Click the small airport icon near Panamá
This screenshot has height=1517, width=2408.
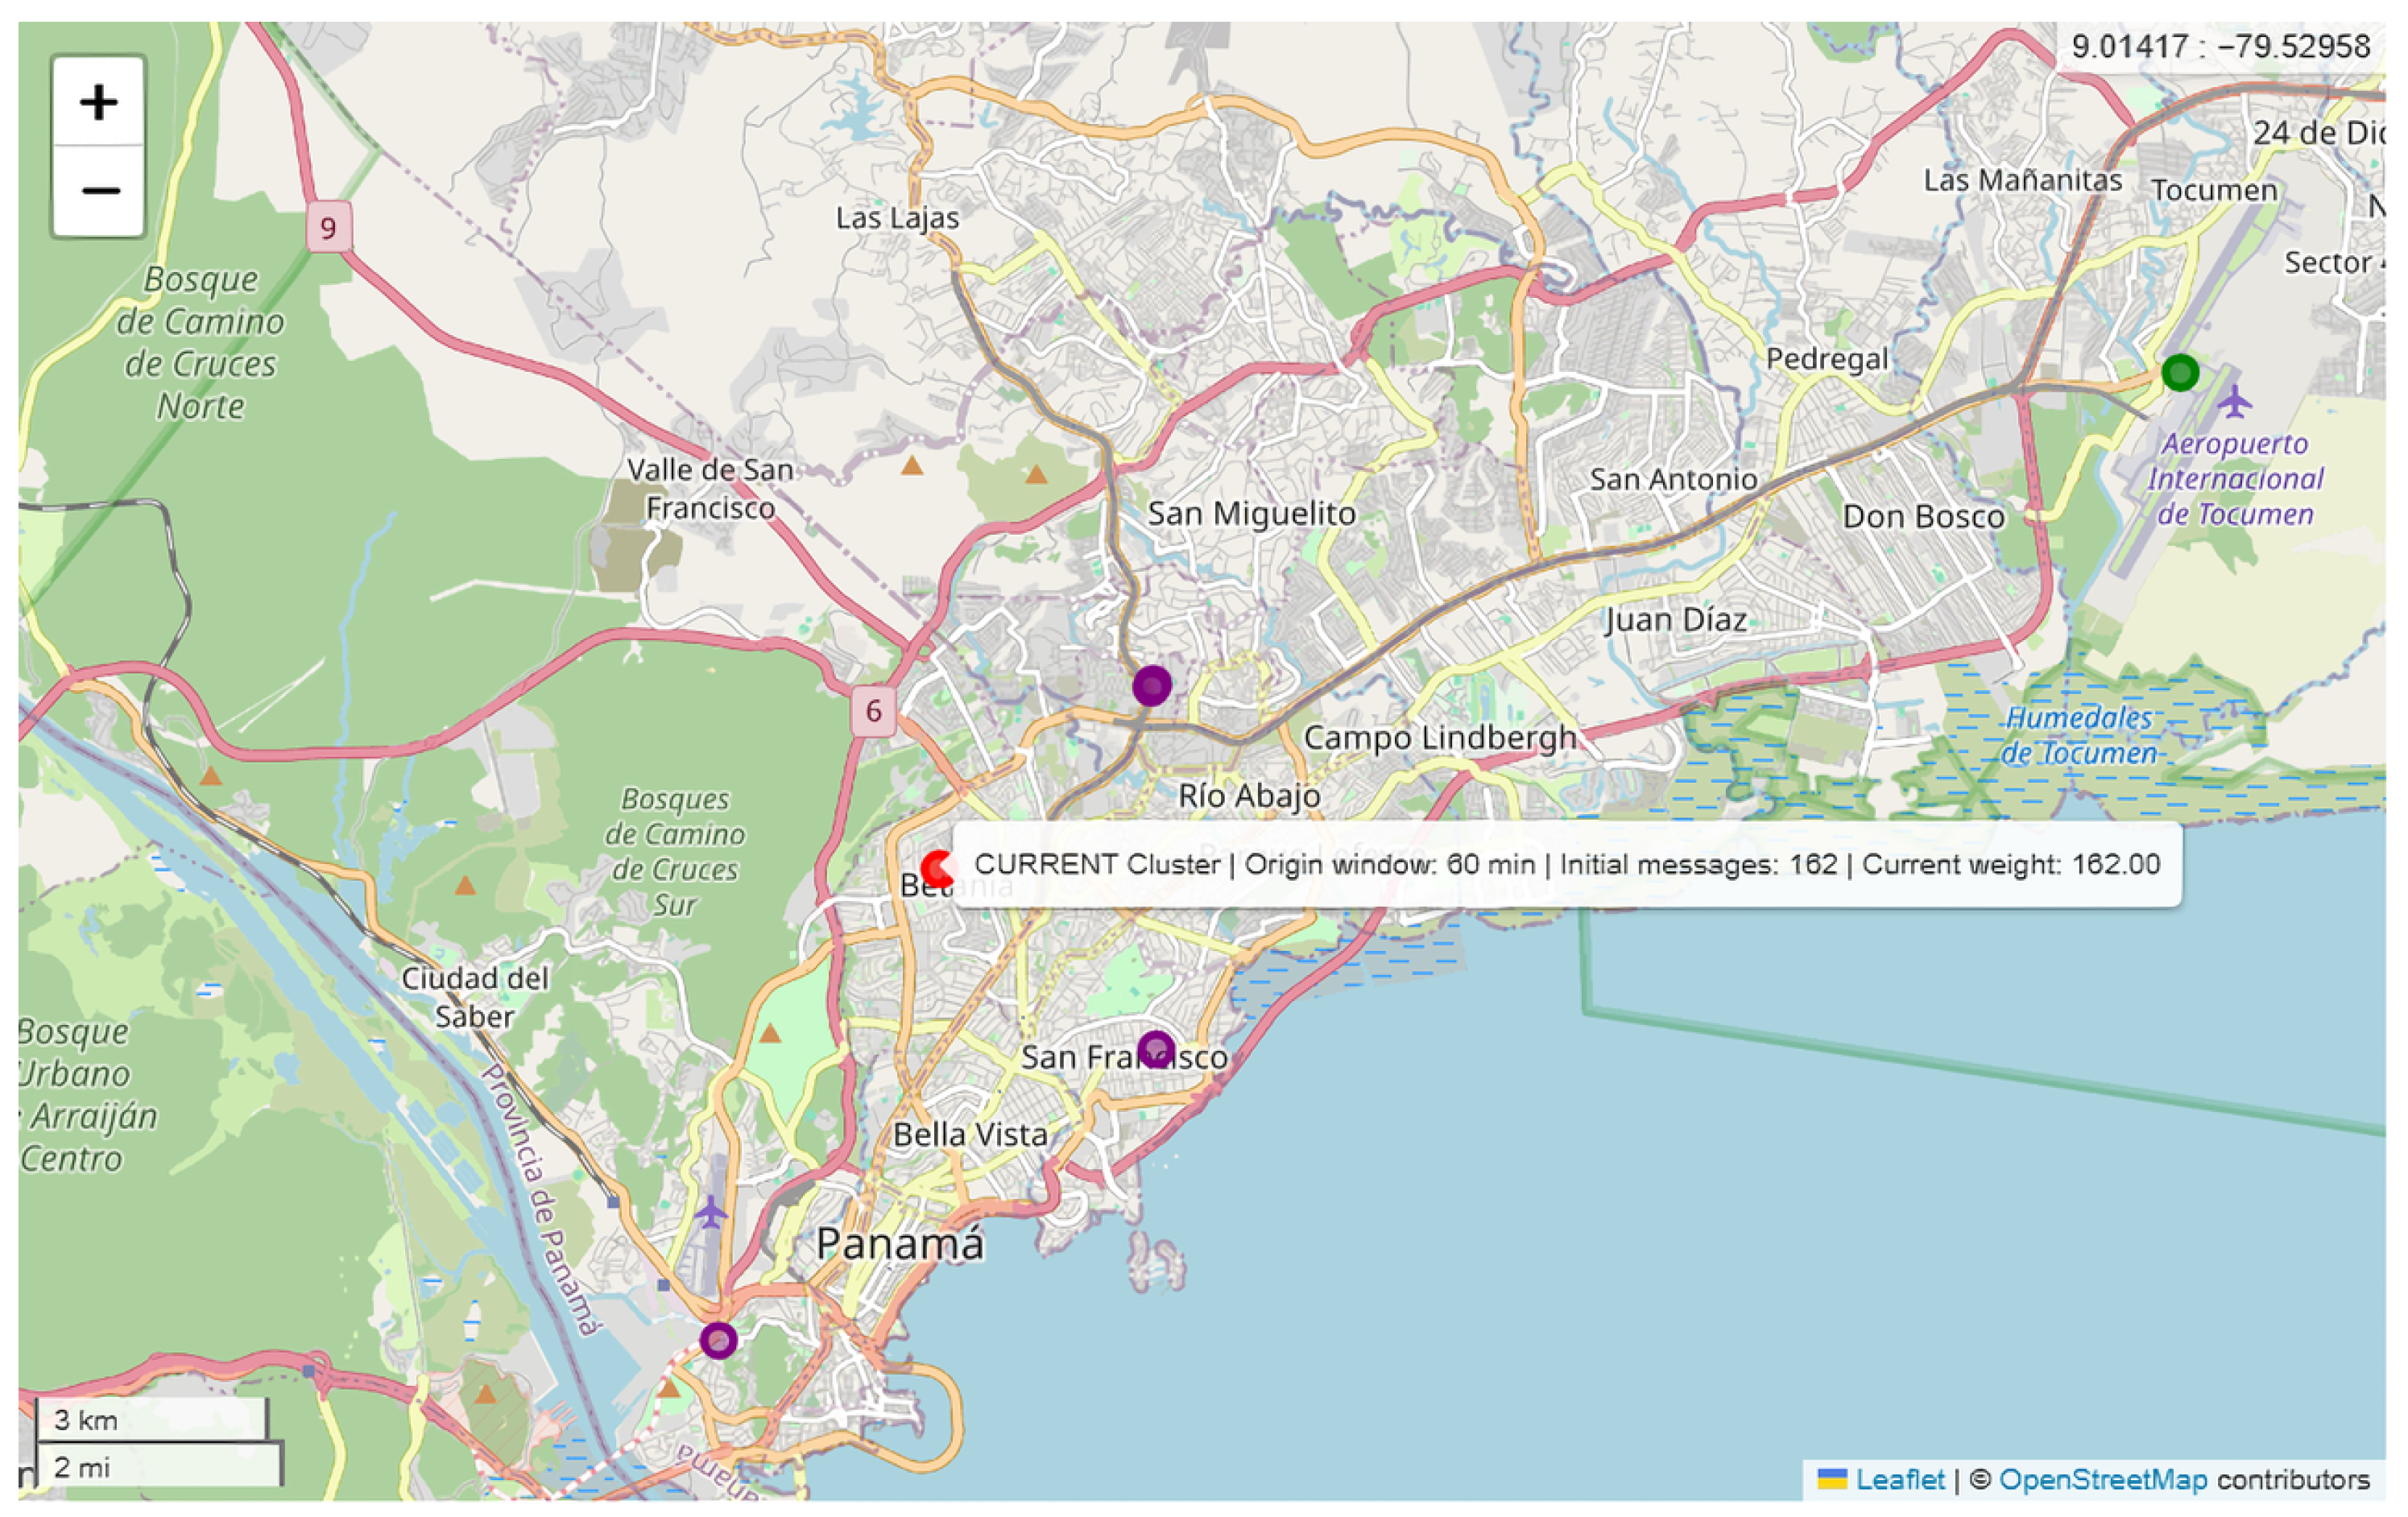[x=710, y=1213]
